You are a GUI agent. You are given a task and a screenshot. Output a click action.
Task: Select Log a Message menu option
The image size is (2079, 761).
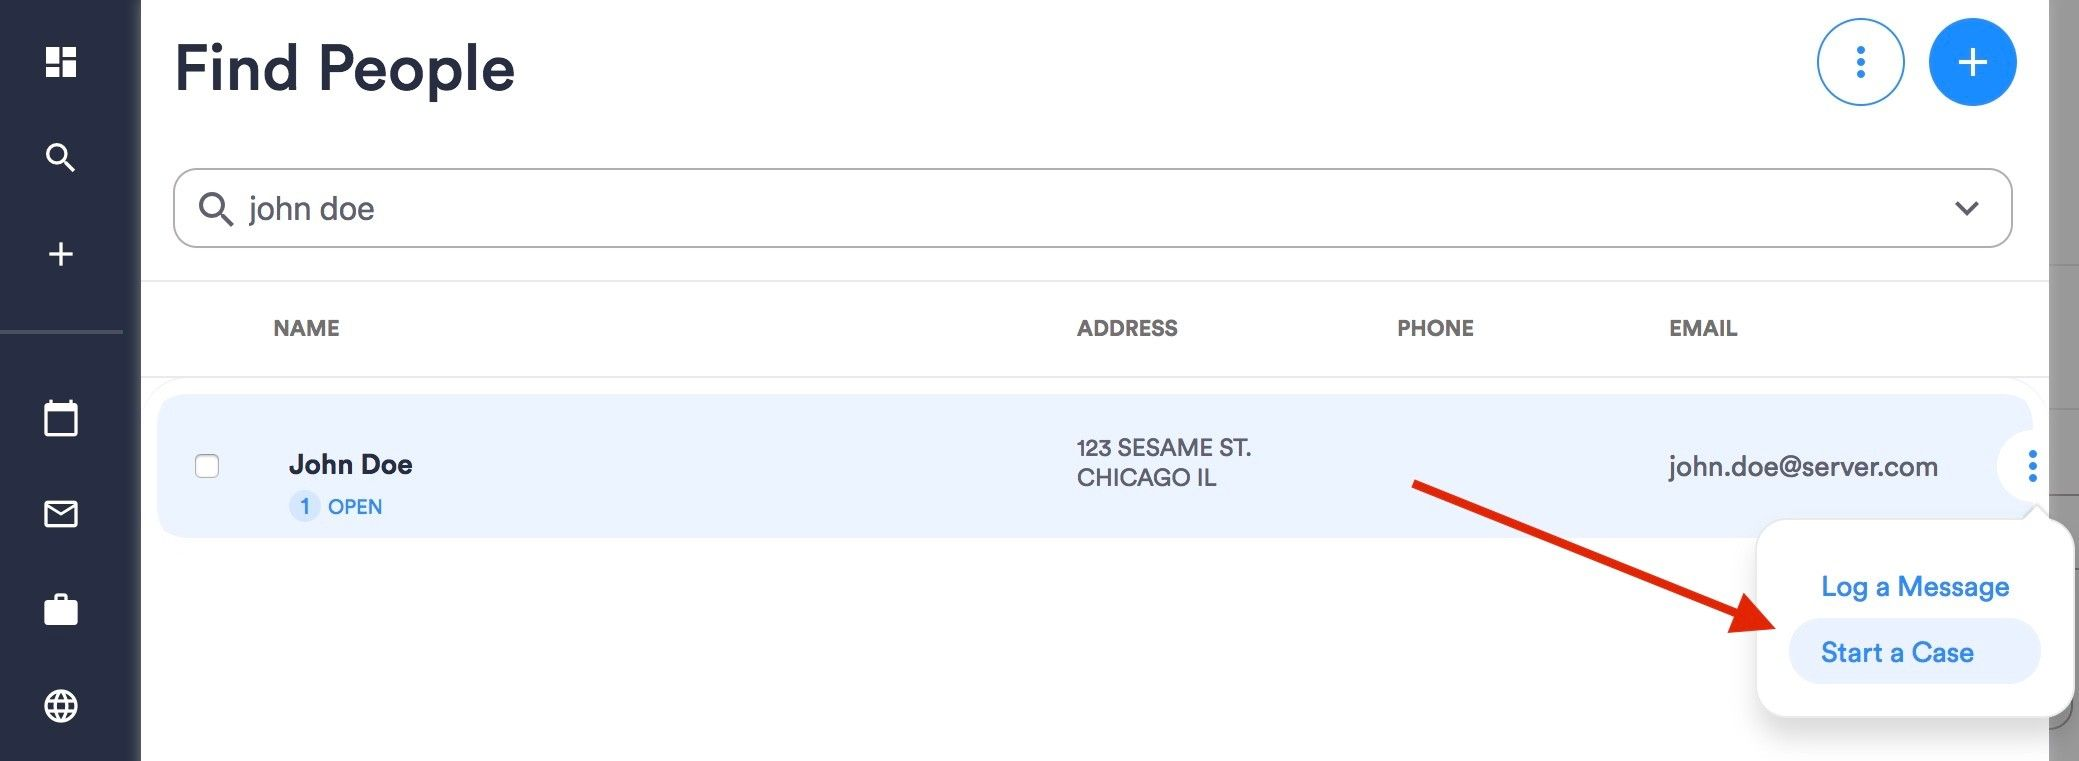click(1914, 586)
